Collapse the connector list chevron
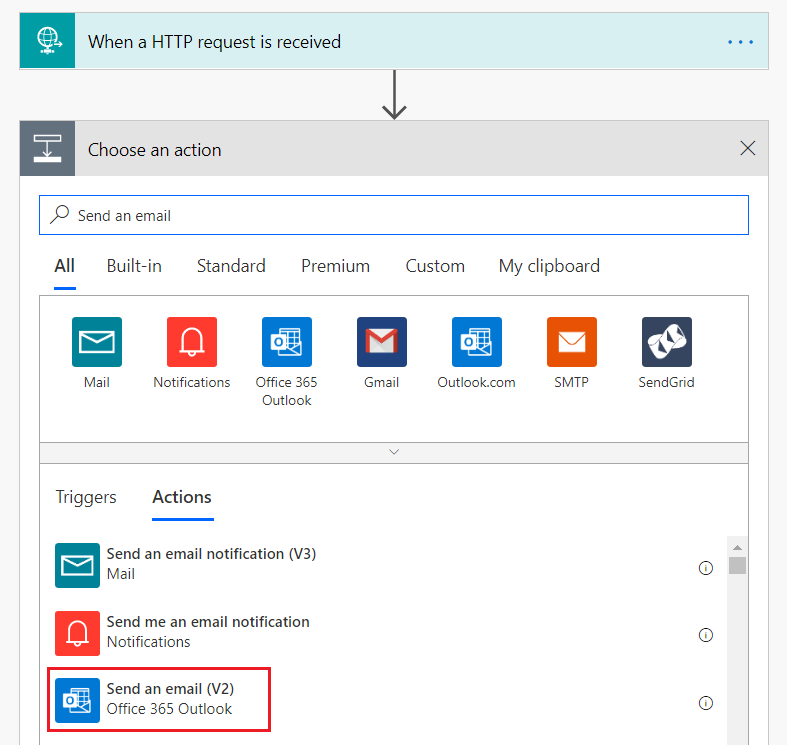 tap(394, 452)
